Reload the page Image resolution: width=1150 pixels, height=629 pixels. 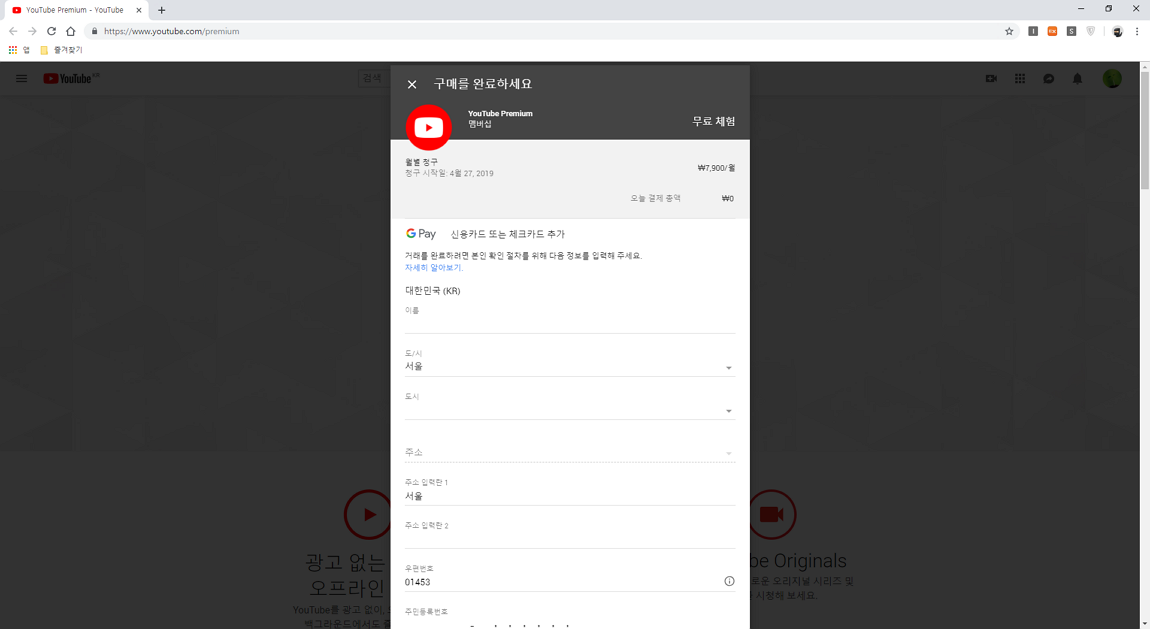51,32
